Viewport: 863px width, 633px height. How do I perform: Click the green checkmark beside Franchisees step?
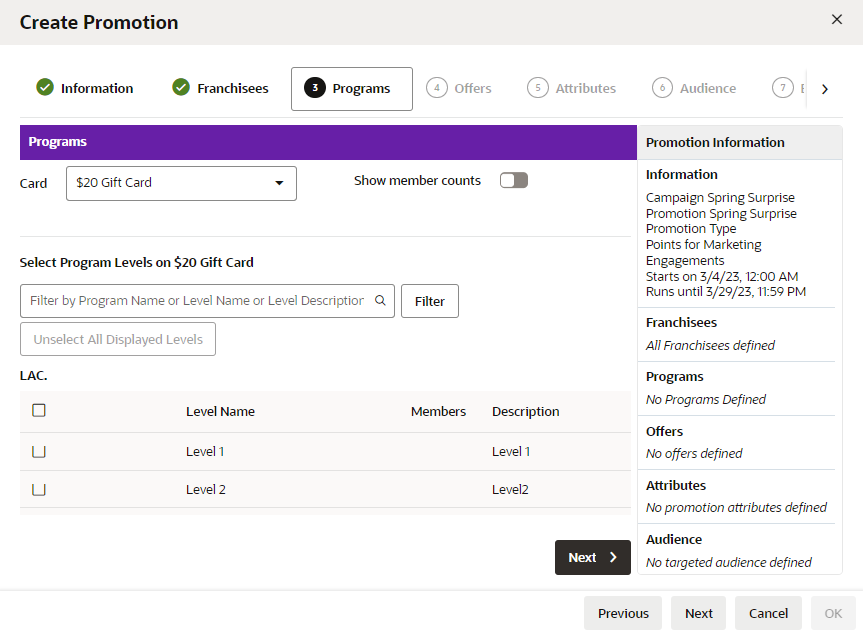pyautogui.click(x=181, y=87)
